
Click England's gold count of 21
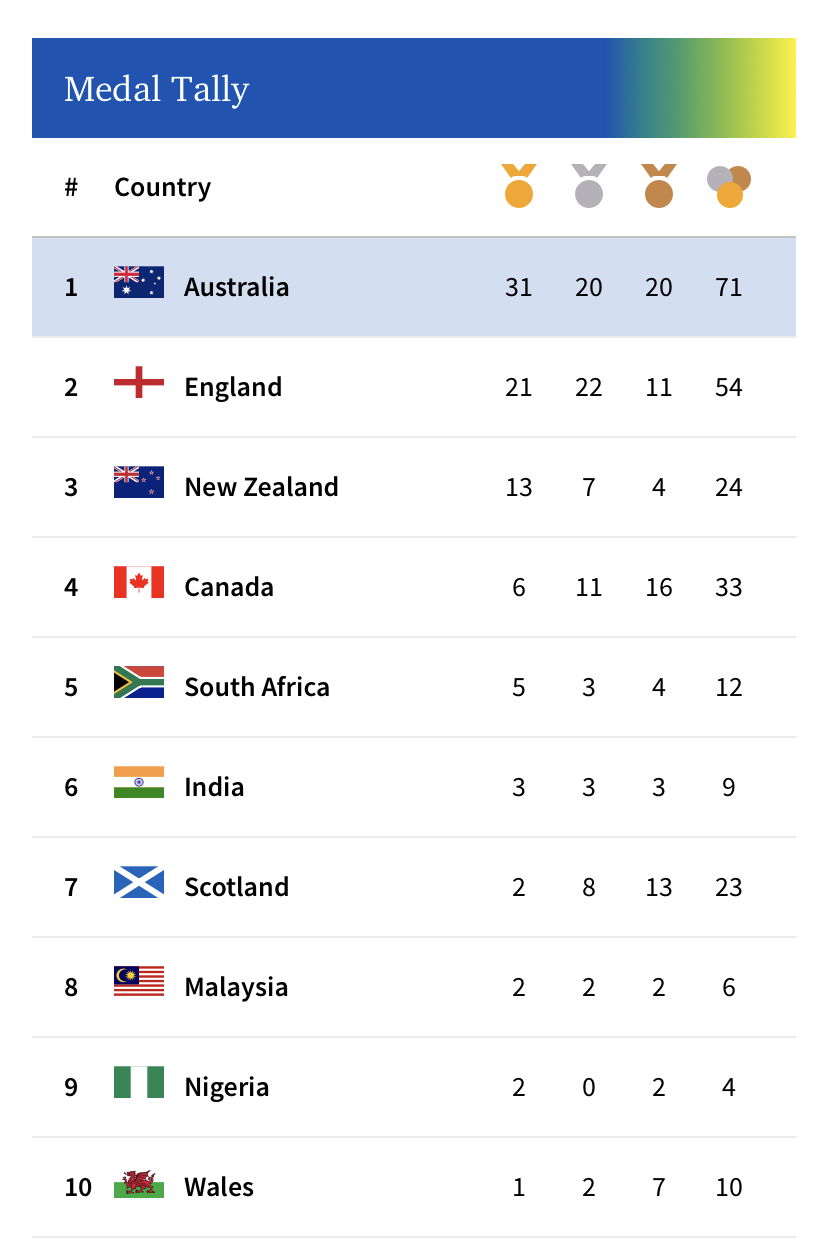(519, 387)
